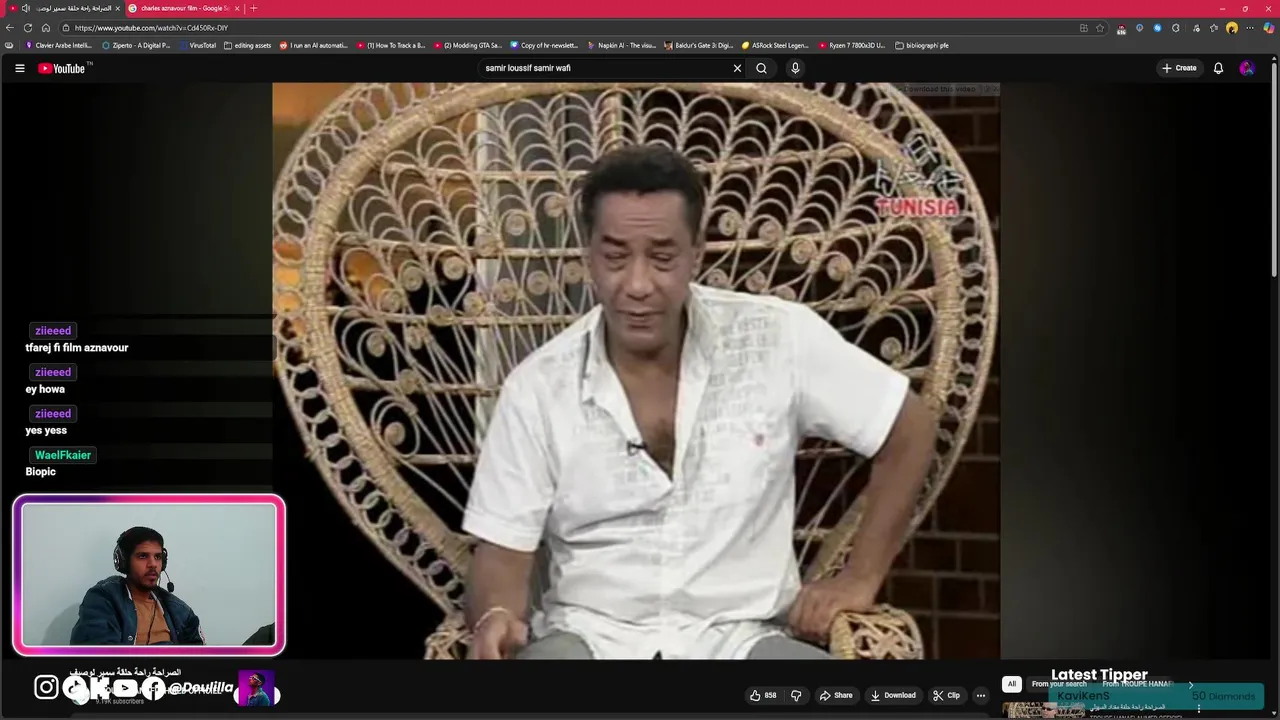Select the All filter chip

click(1011, 684)
